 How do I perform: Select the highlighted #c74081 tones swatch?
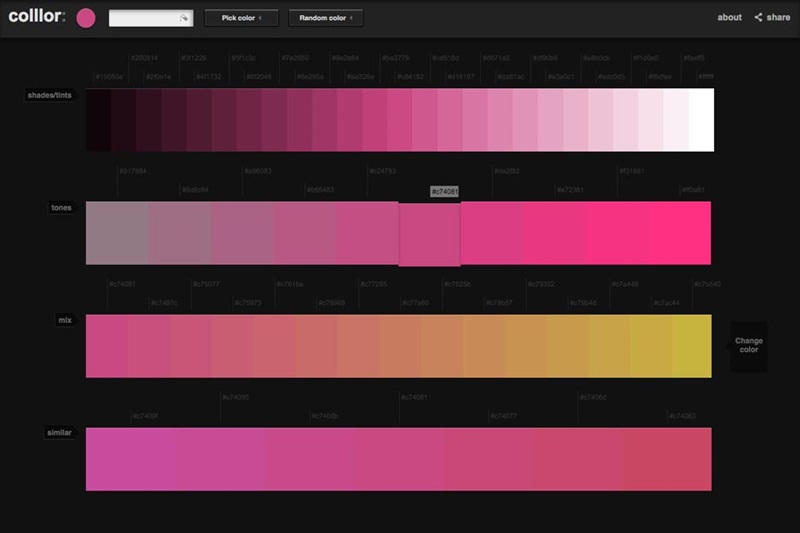[429, 234]
